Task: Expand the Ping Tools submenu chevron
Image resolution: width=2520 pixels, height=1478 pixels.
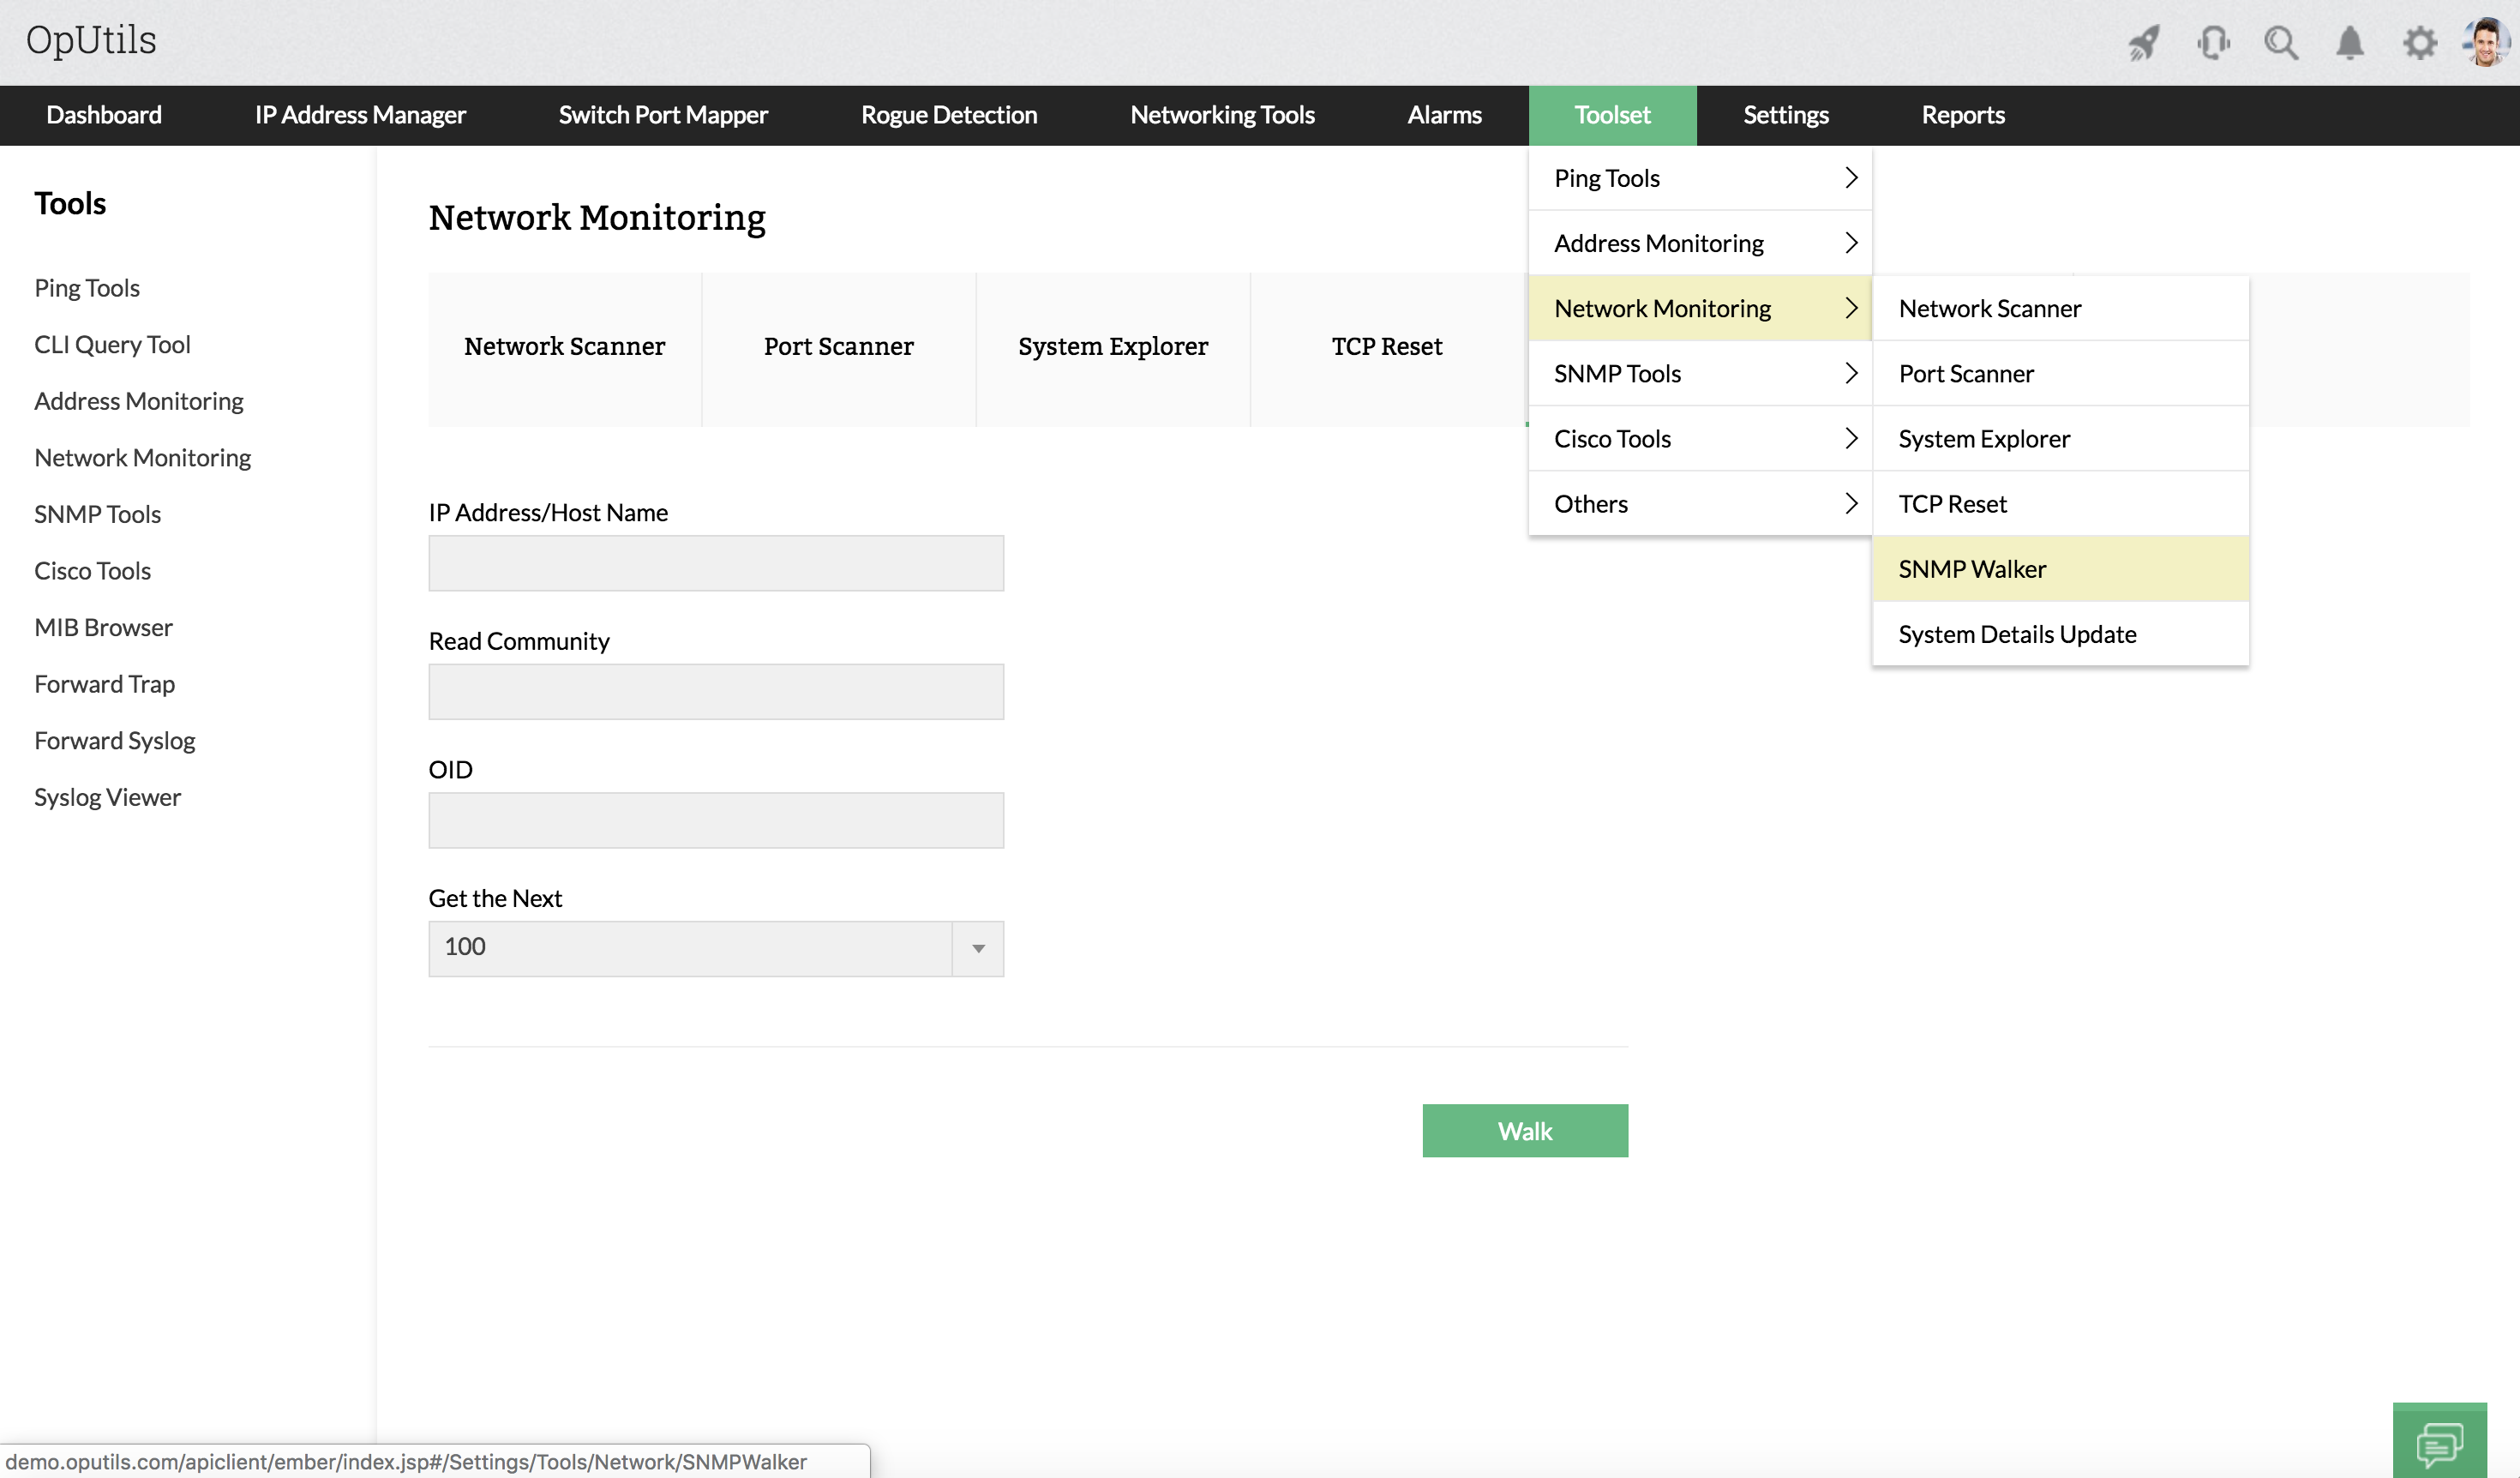Action: [x=1851, y=178]
